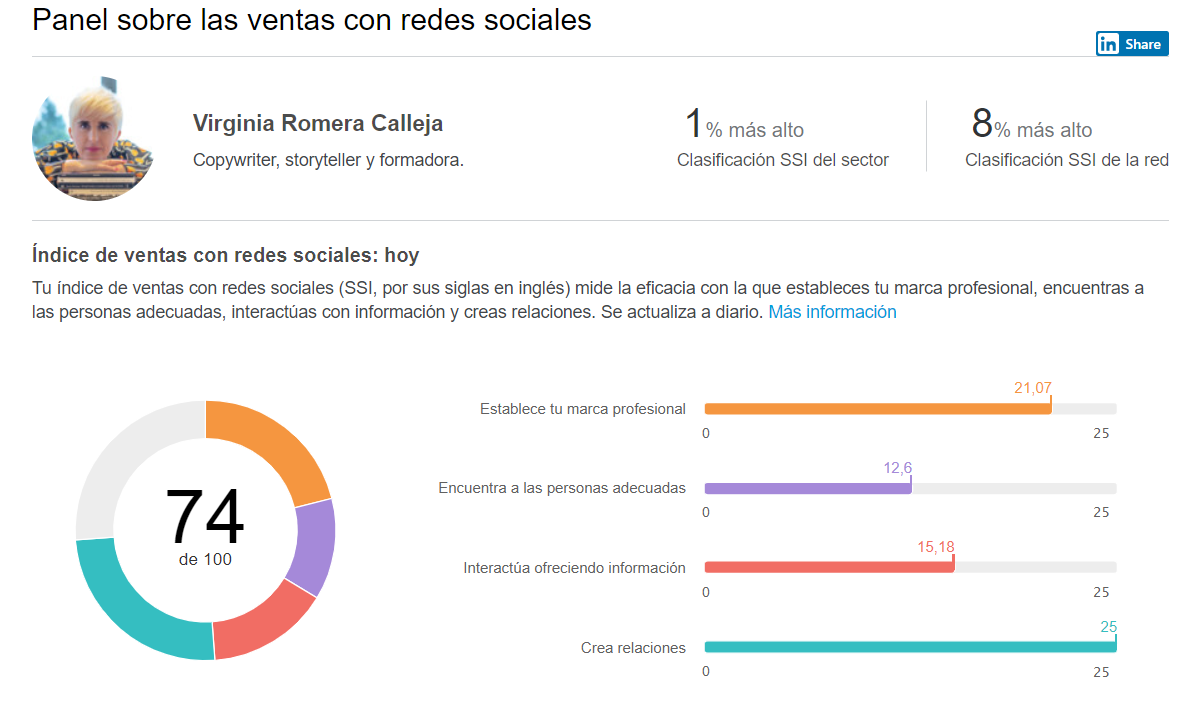The width and height of the screenshot is (1189, 707).
Task: Click the teal 'Crea relaciones' bar
Action: 909,647
